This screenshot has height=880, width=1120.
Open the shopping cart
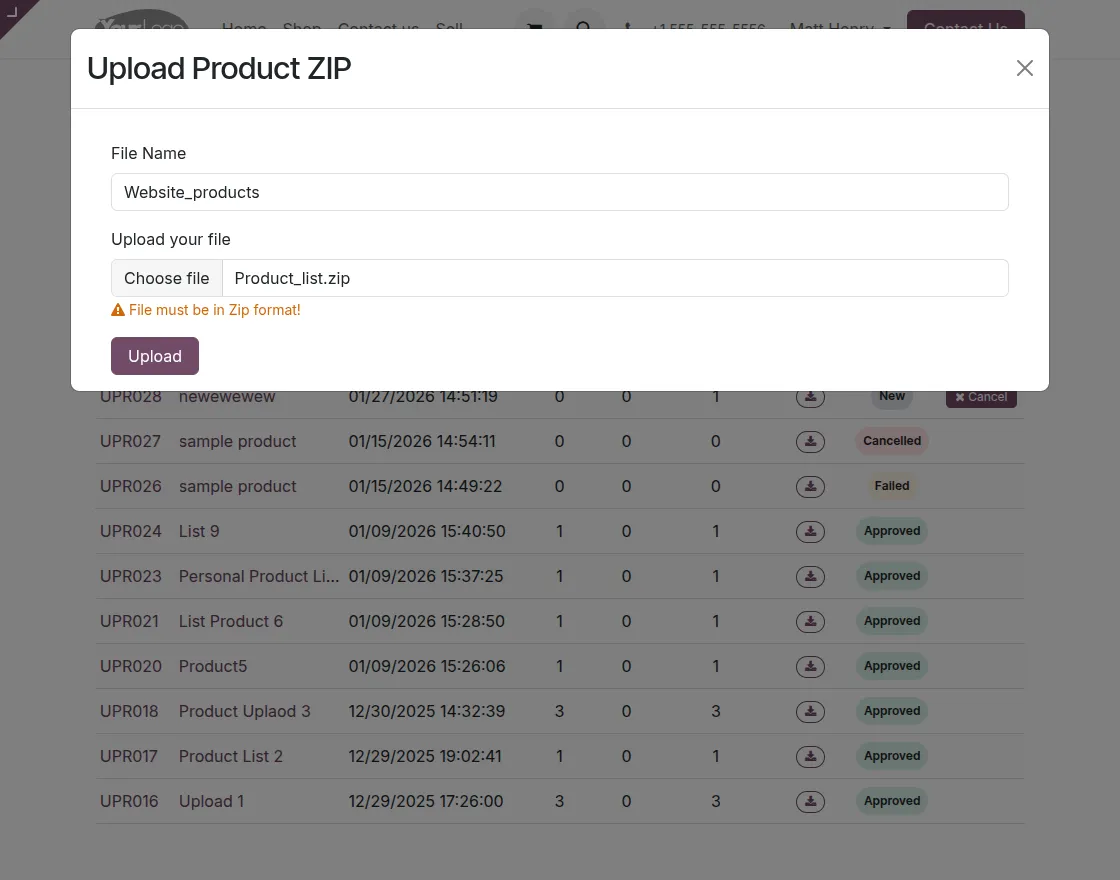(535, 27)
